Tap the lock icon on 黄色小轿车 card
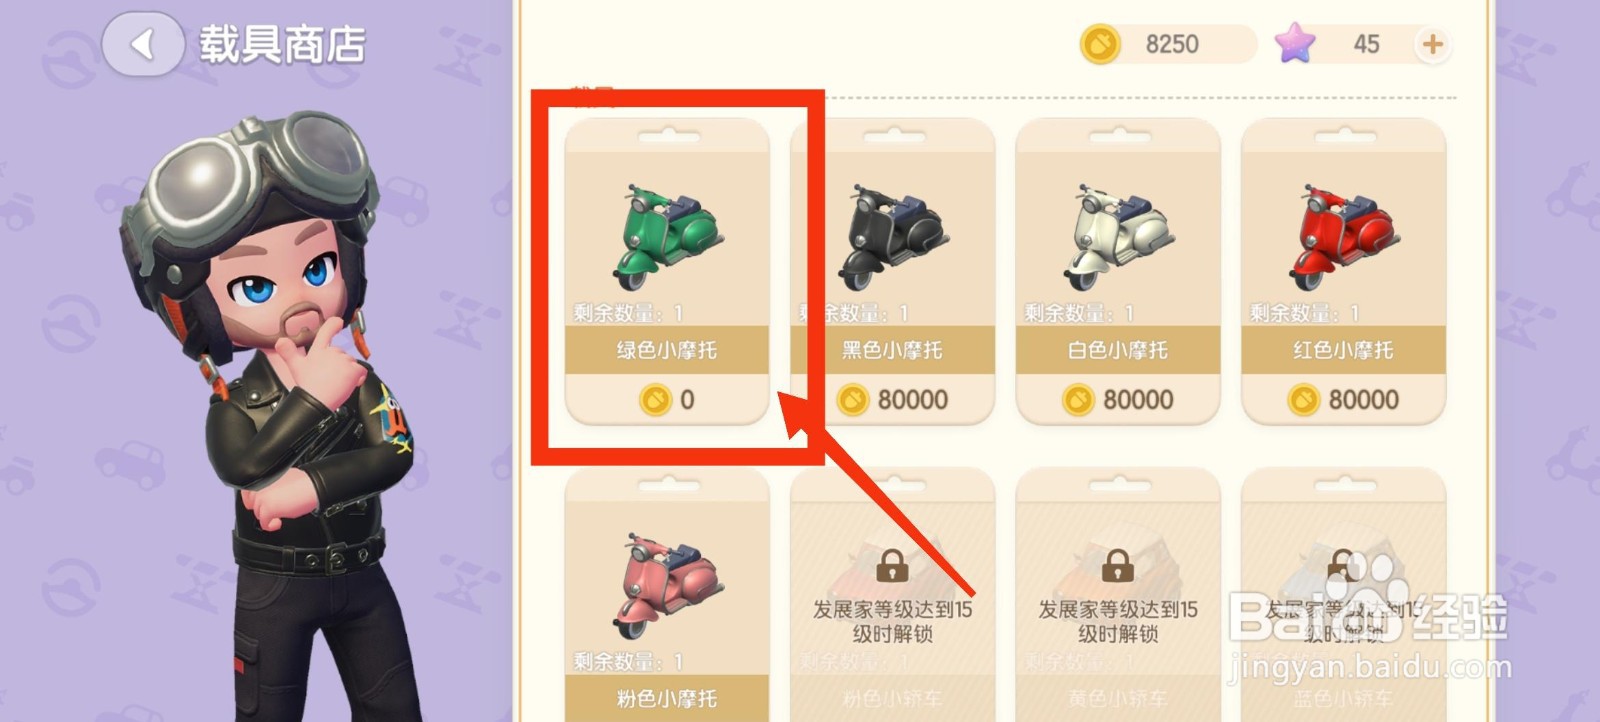Screen dimensions: 1600x722 click(1117, 566)
